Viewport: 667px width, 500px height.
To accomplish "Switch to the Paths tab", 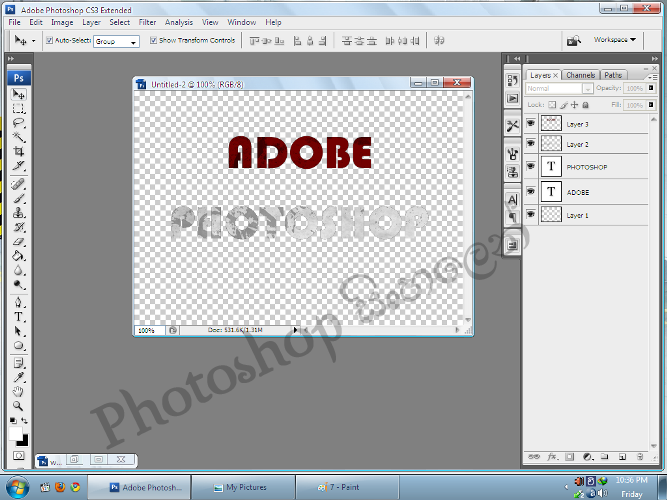I will [x=613, y=75].
